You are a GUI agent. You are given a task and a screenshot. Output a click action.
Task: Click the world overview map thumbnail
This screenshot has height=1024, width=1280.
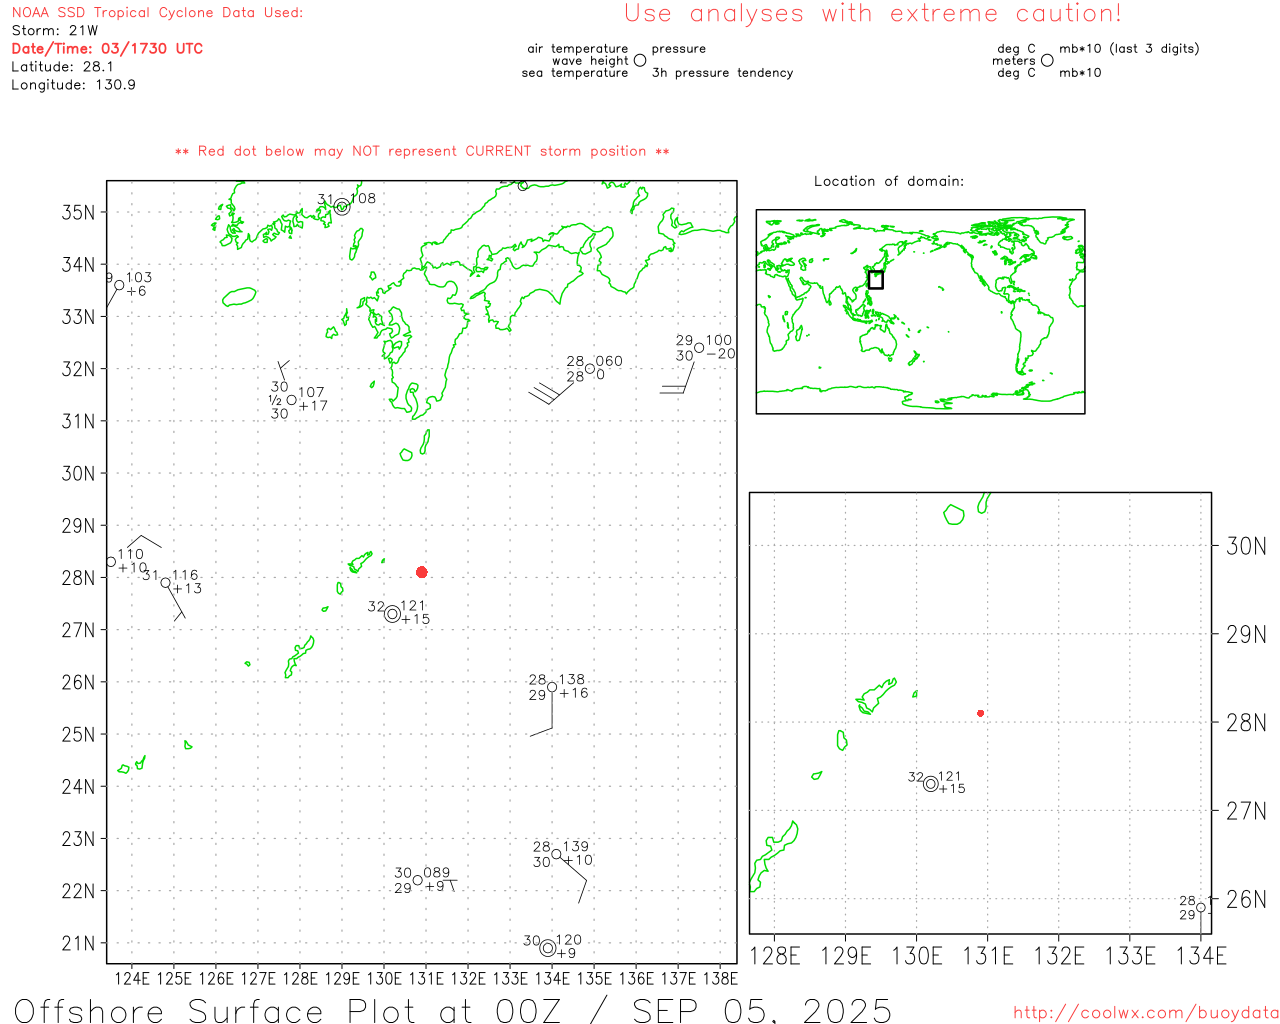tap(920, 312)
